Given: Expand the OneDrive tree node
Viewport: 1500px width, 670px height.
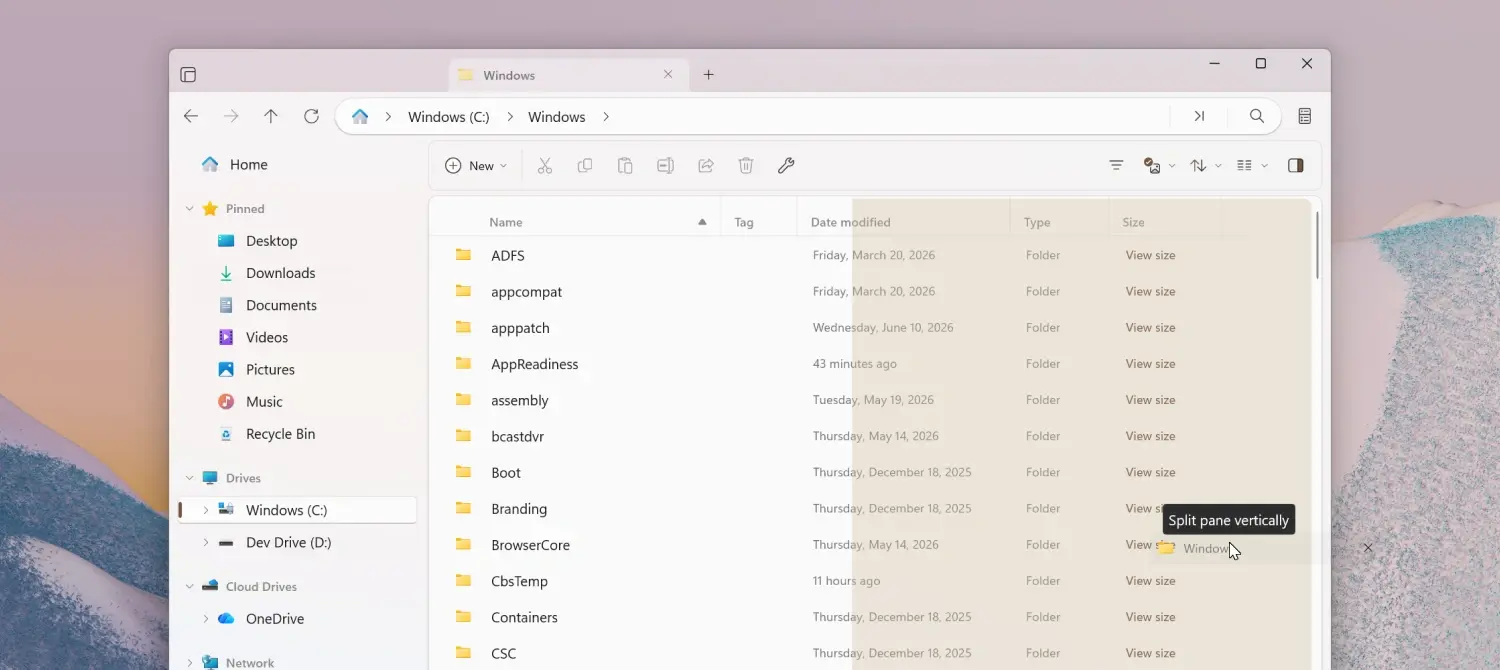Looking at the screenshot, I should pyautogui.click(x=206, y=619).
